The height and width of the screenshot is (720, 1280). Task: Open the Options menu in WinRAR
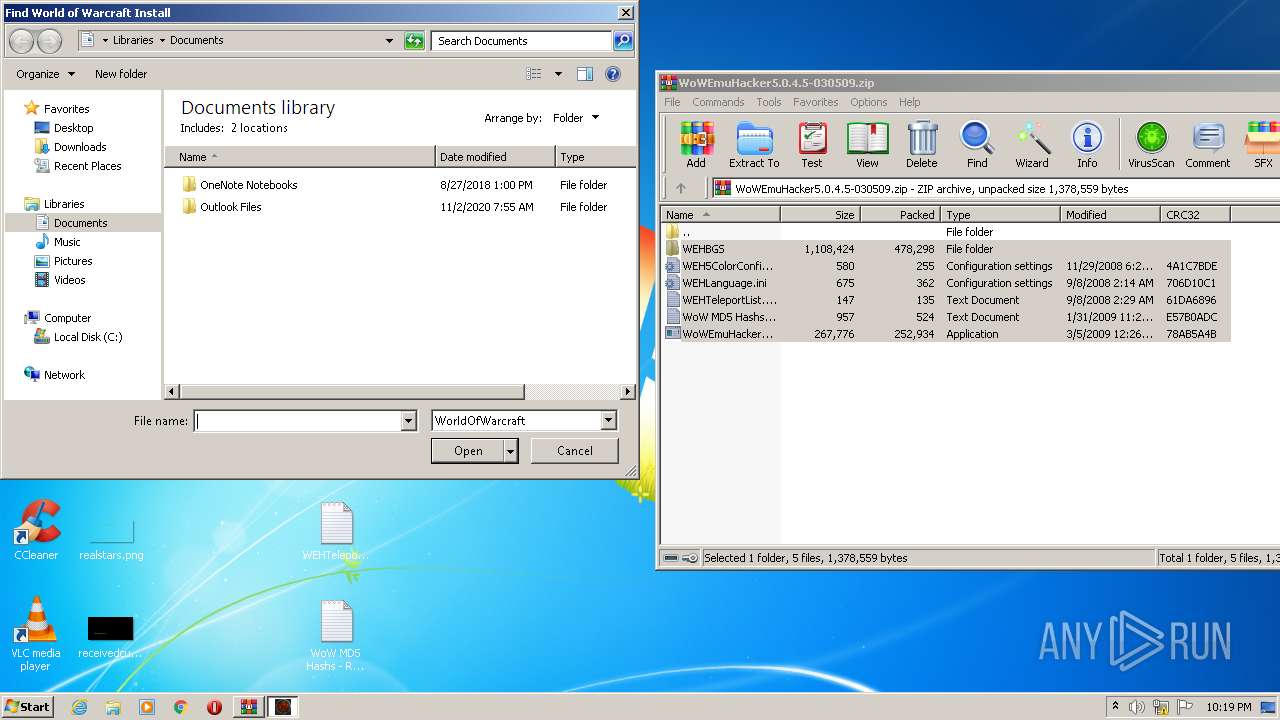click(869, 102)
